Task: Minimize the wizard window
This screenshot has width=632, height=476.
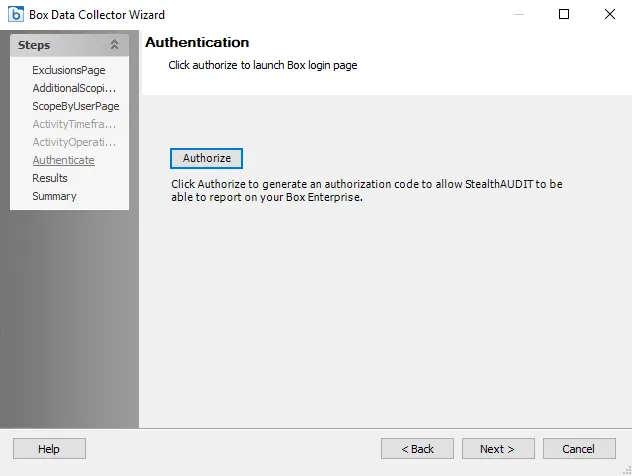Action: click(x=519, y=14)
